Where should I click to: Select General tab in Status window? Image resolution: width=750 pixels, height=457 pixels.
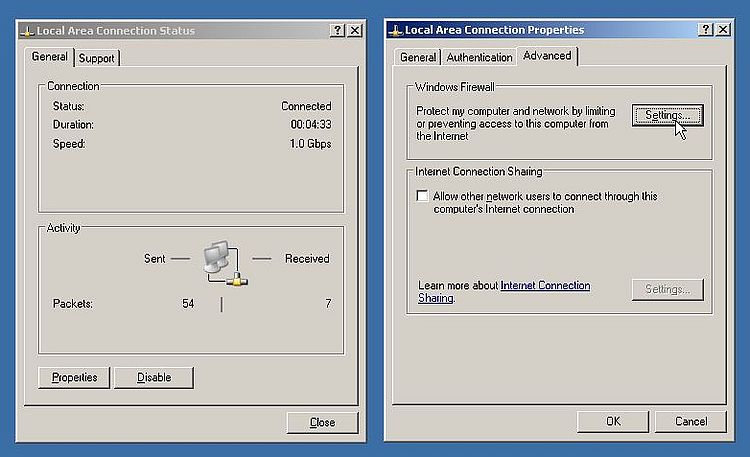pos(49,56)
